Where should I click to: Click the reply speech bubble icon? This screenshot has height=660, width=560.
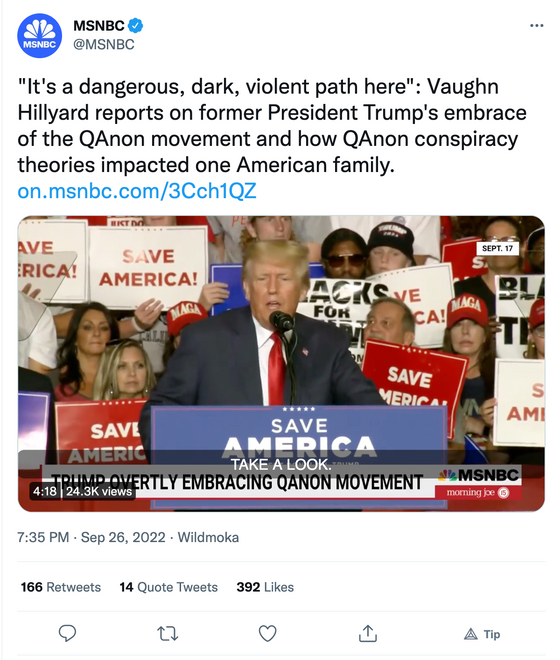tap(67, 633)
